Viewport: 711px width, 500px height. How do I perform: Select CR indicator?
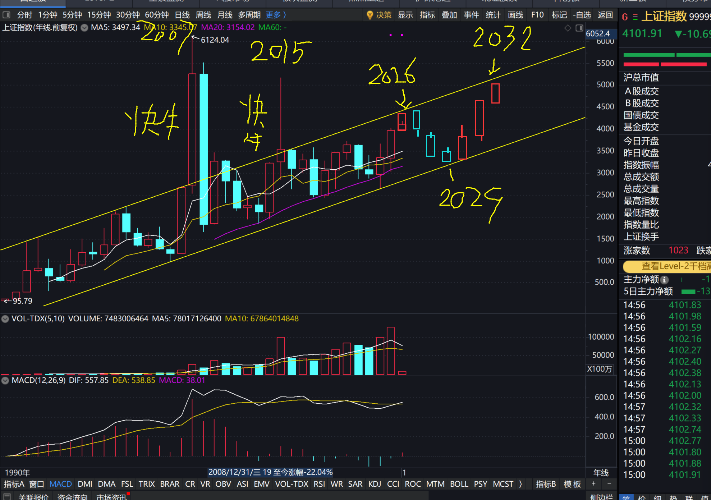(x=190, y=484)
